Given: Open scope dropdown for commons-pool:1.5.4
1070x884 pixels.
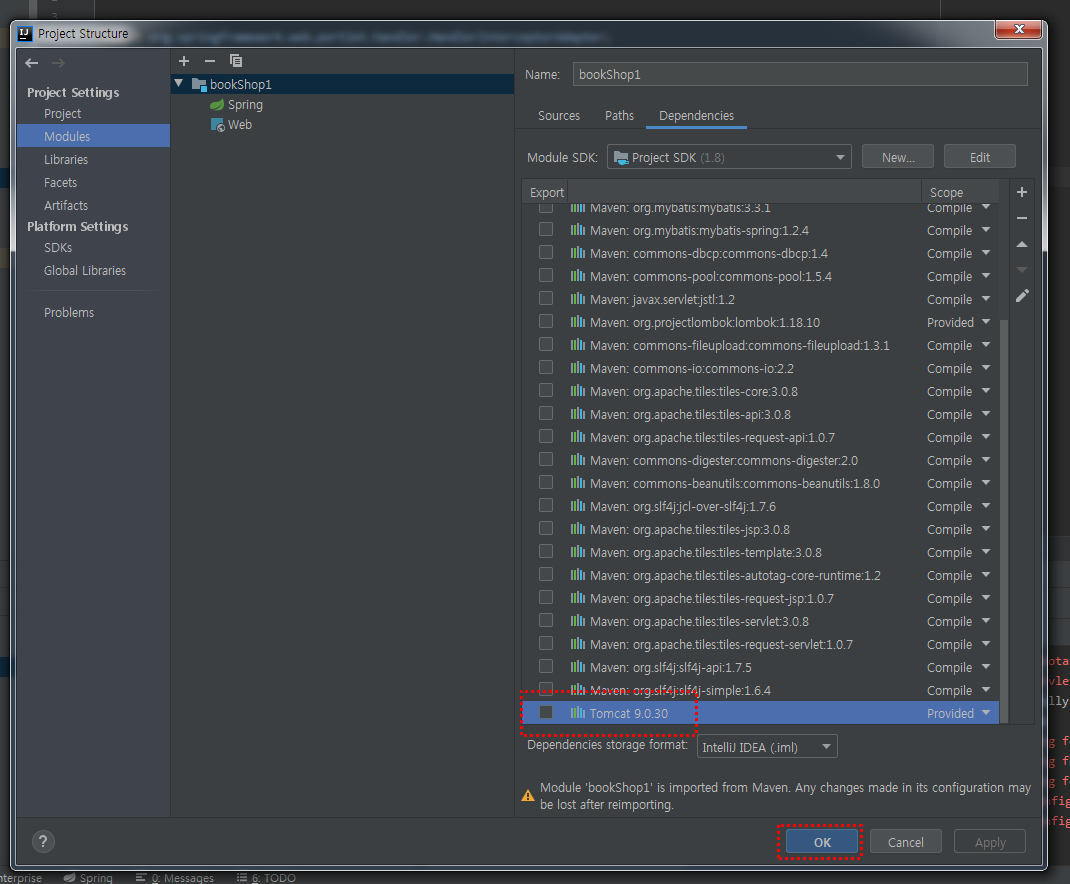Looking at the screenshot, I should (x=986, y=276).
